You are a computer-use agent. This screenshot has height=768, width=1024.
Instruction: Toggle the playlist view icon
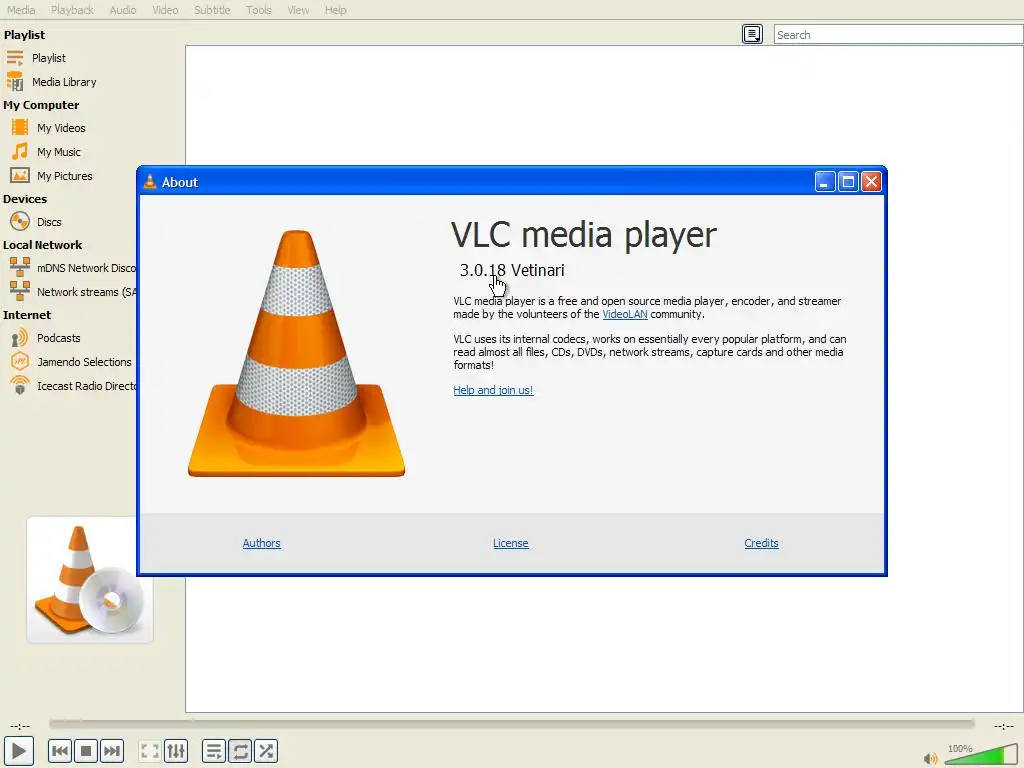pyautogui.click(x=214, y=751)
